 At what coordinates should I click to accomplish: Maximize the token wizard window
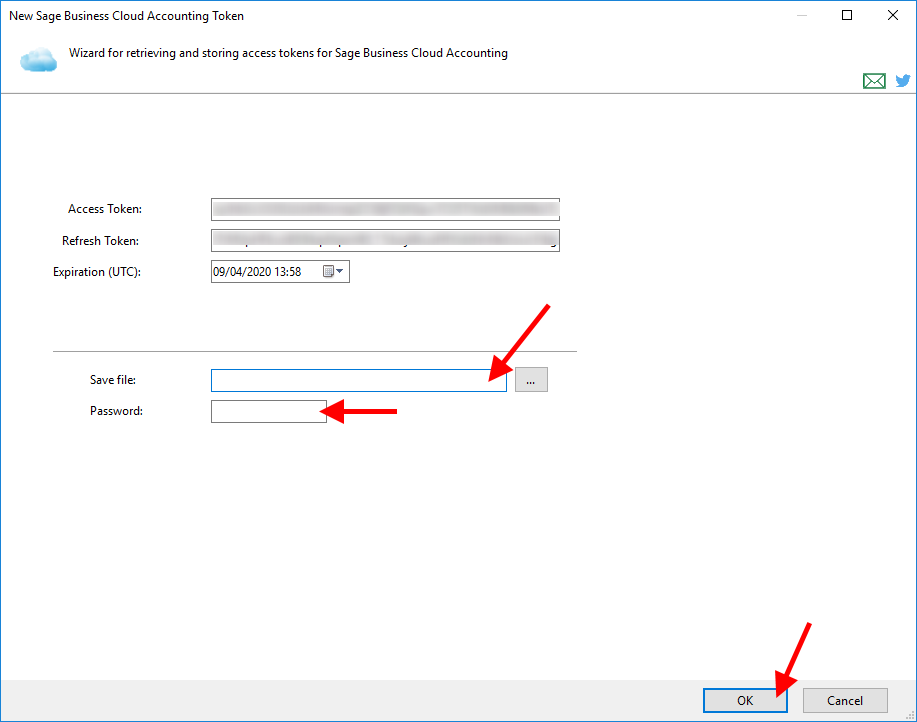[847, 15]
